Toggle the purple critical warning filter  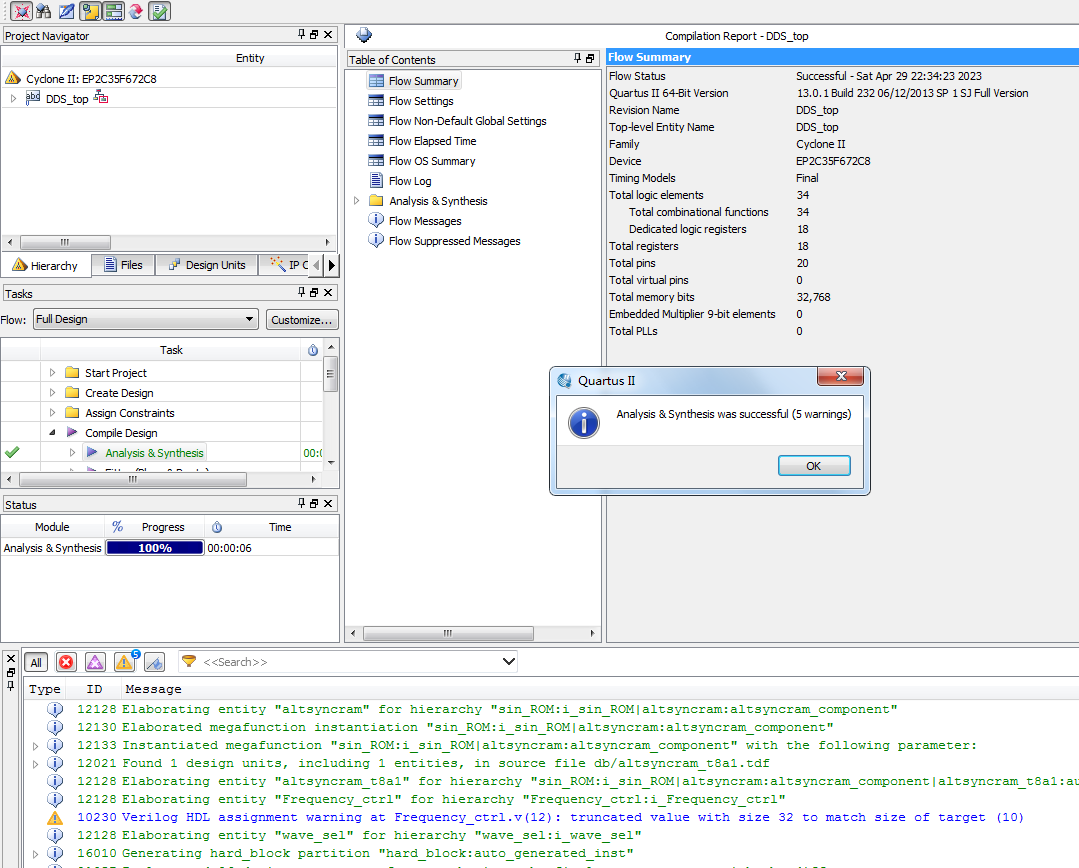coord(95,662)
